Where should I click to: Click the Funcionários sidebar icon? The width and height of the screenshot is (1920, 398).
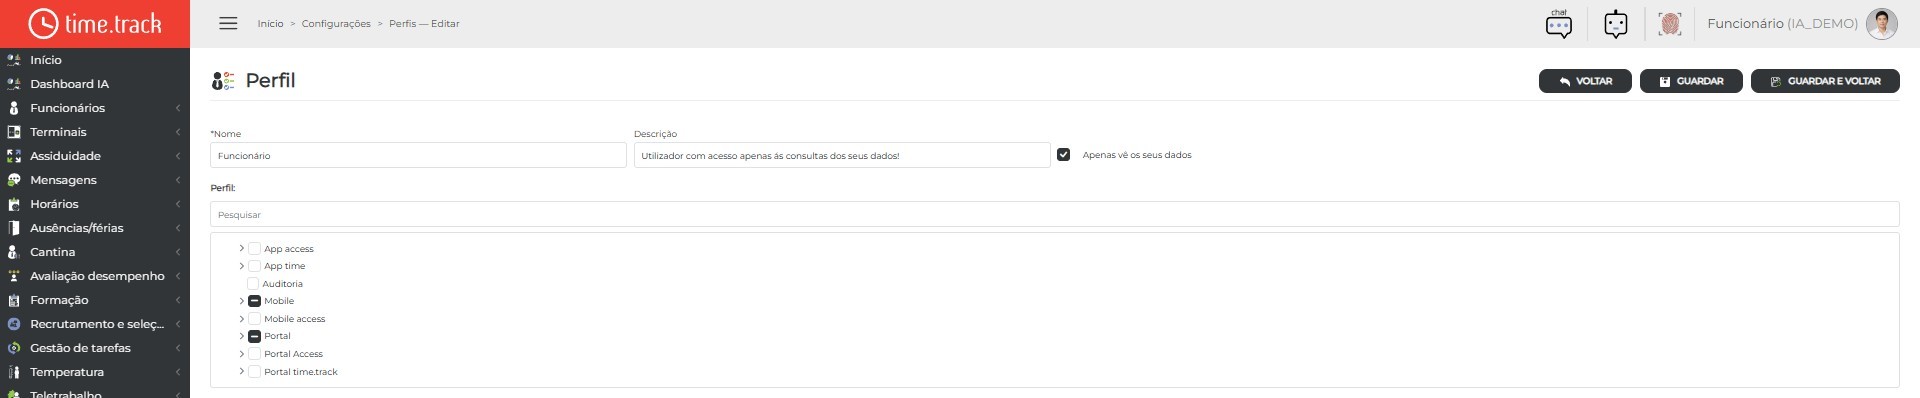click(14, 108)
